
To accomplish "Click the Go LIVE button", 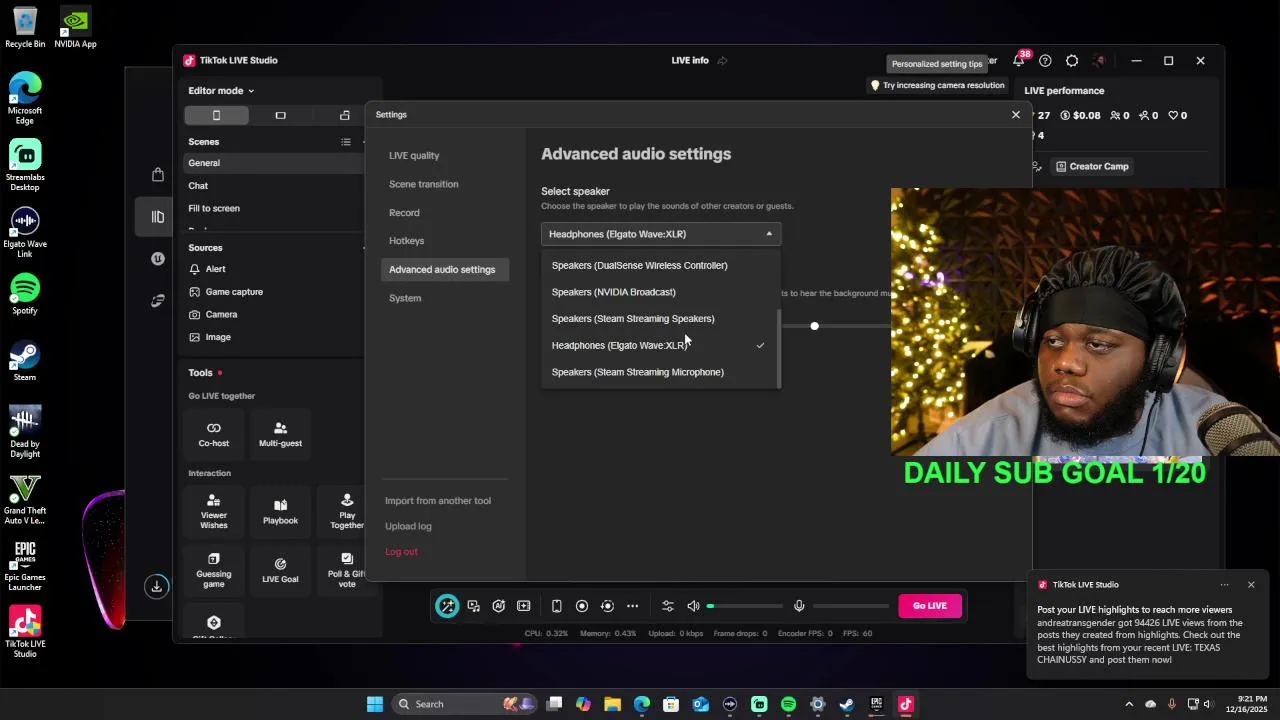I will [x=930, y=606].
